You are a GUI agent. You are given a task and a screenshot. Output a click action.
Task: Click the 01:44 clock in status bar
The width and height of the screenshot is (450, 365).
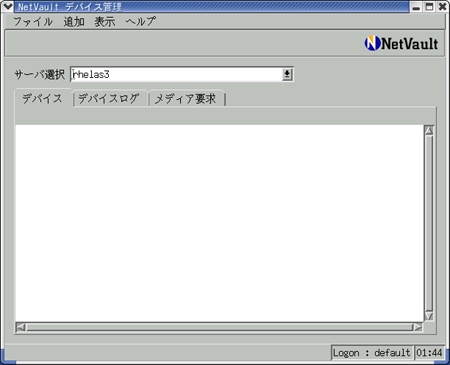(429, 353)
